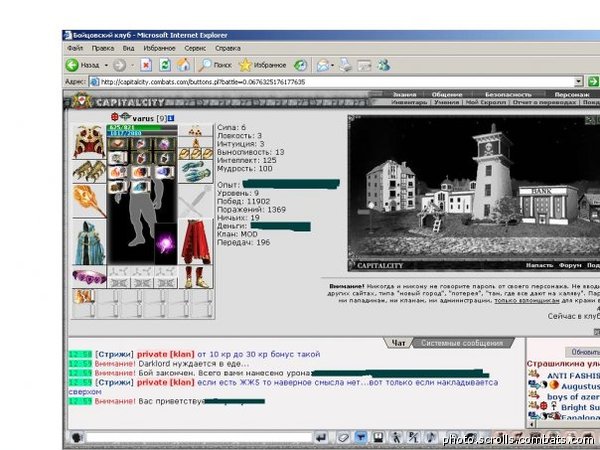The width and height of the screenshot is (600, 450).
Task: Open the Вид menu
Action: click(x=128, y=48)
